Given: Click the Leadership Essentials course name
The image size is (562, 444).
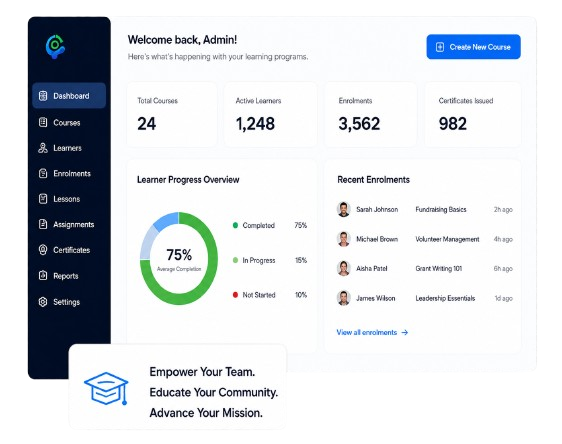Looking at the screenshot, I should tap(445, 298).
